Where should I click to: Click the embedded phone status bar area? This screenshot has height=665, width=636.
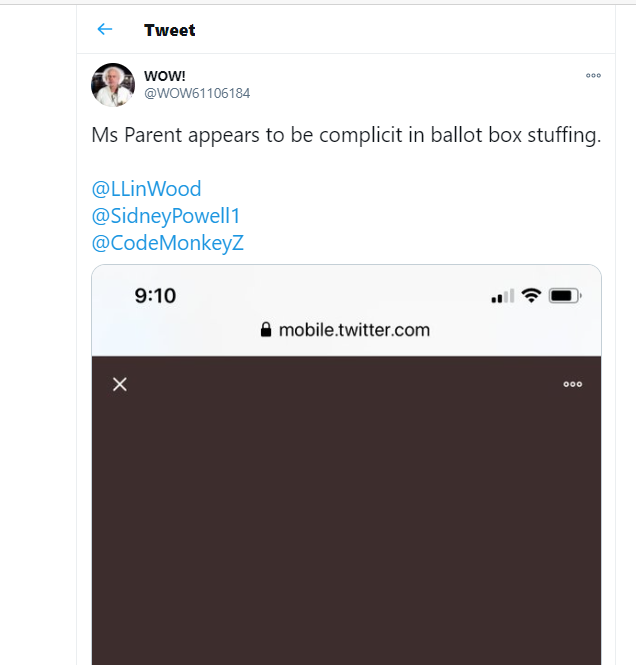click(x=346, y=296)
